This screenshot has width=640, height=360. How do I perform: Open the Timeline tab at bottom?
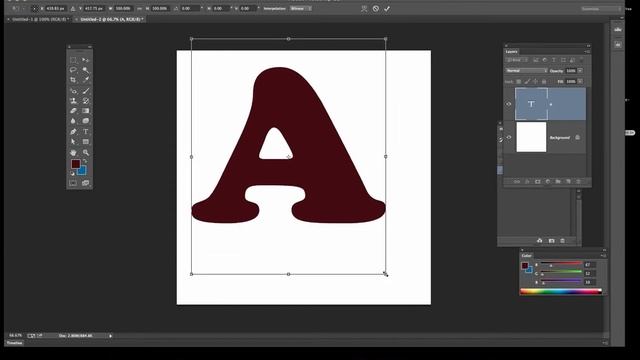point(14,343)
